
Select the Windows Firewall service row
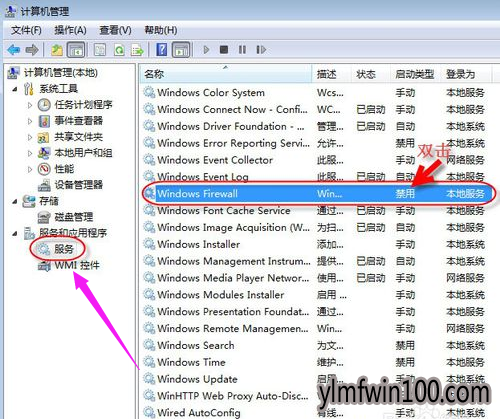click(x=319, y=194)
